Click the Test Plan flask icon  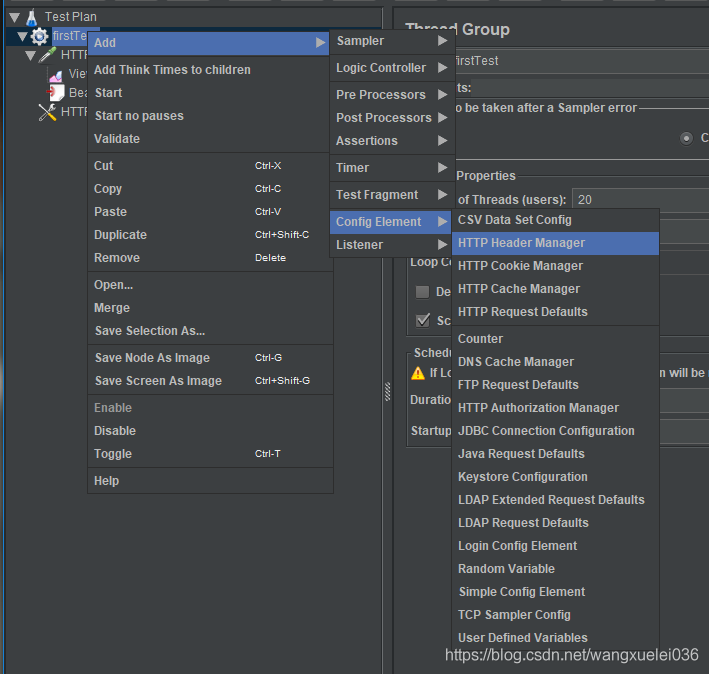(x=31, y=16)
